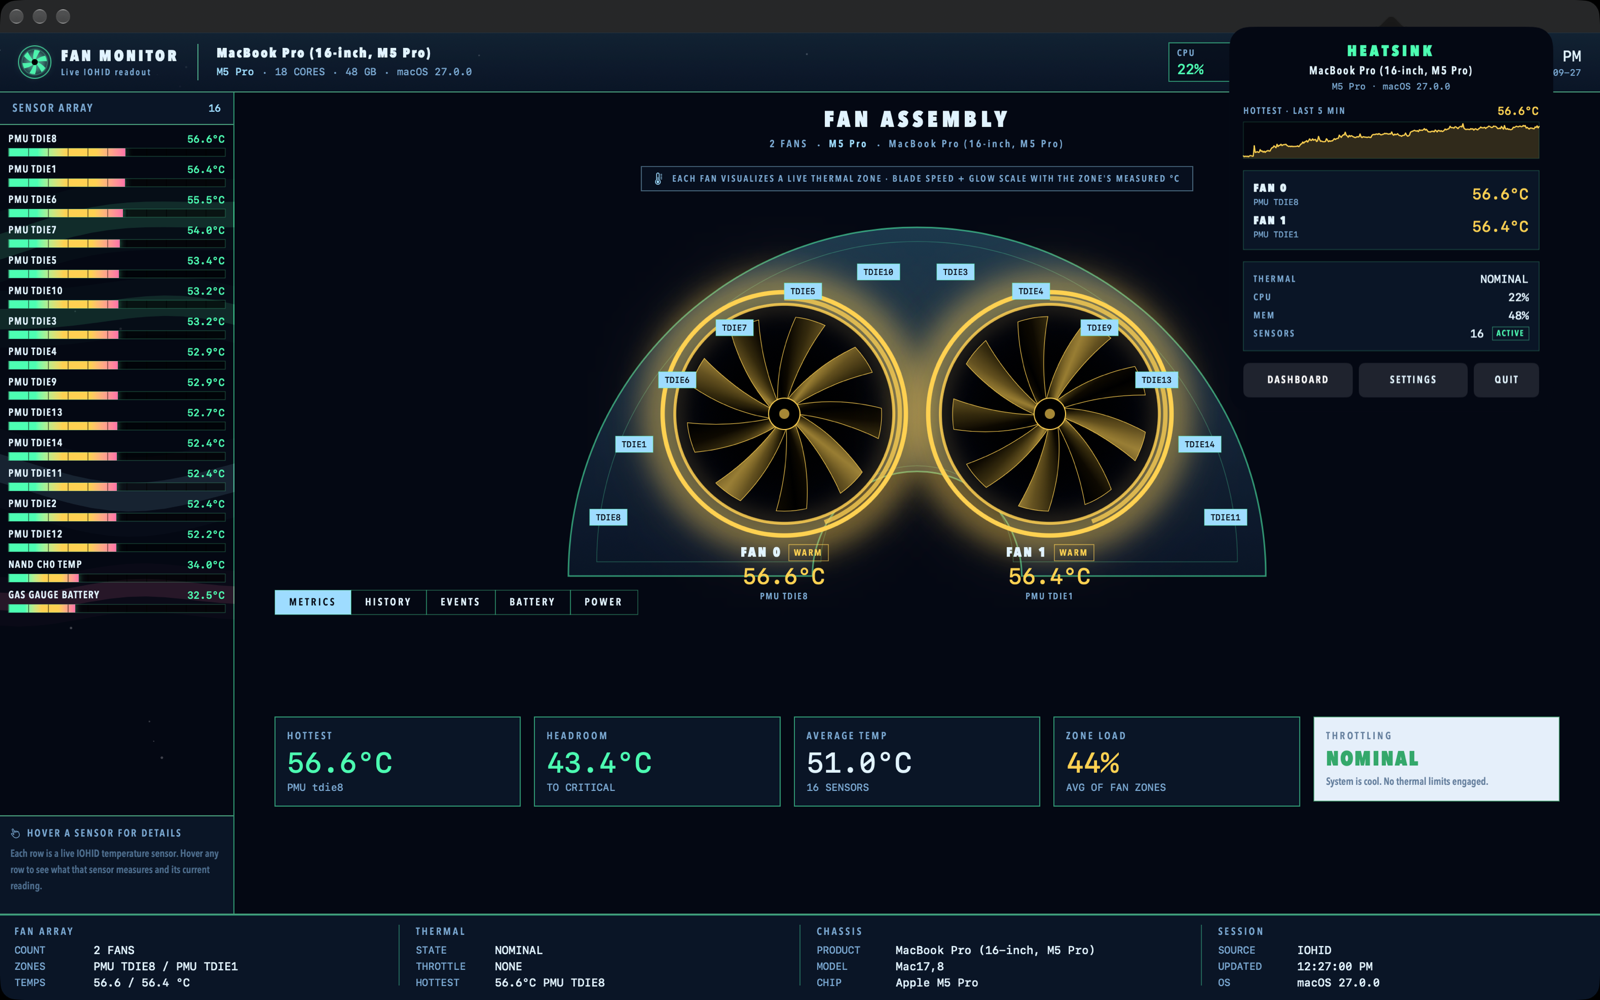Click the thermometer icon in the info banner
1600x1000 pixels.
click(658, 179)
